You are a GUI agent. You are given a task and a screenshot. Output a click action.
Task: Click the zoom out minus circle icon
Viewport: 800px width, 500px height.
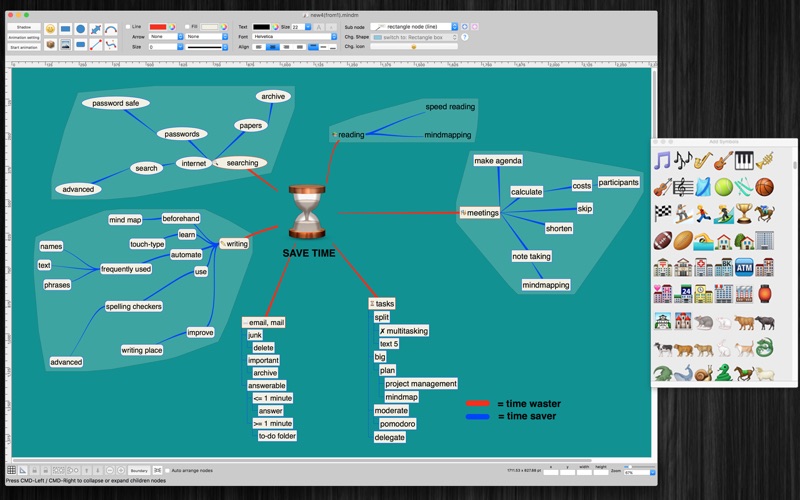[x=110, y=470]
